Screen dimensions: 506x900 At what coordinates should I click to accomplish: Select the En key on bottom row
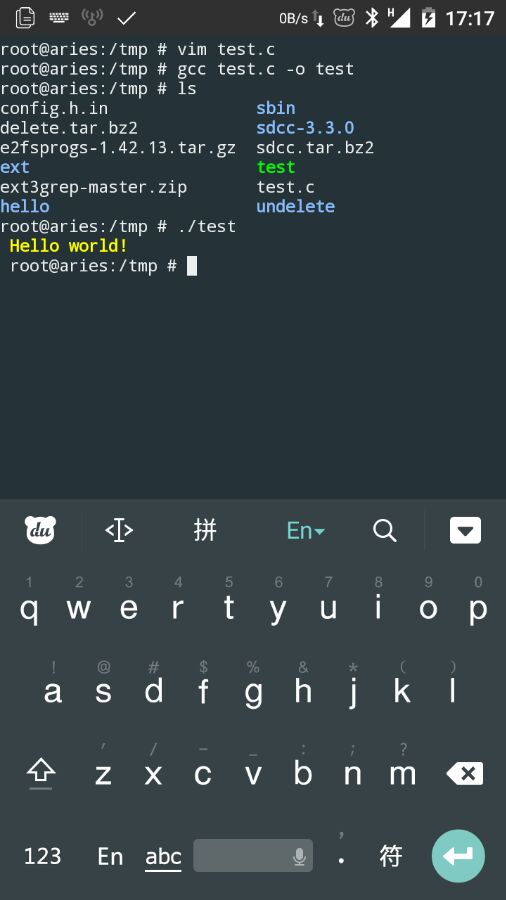click(110, 856)
